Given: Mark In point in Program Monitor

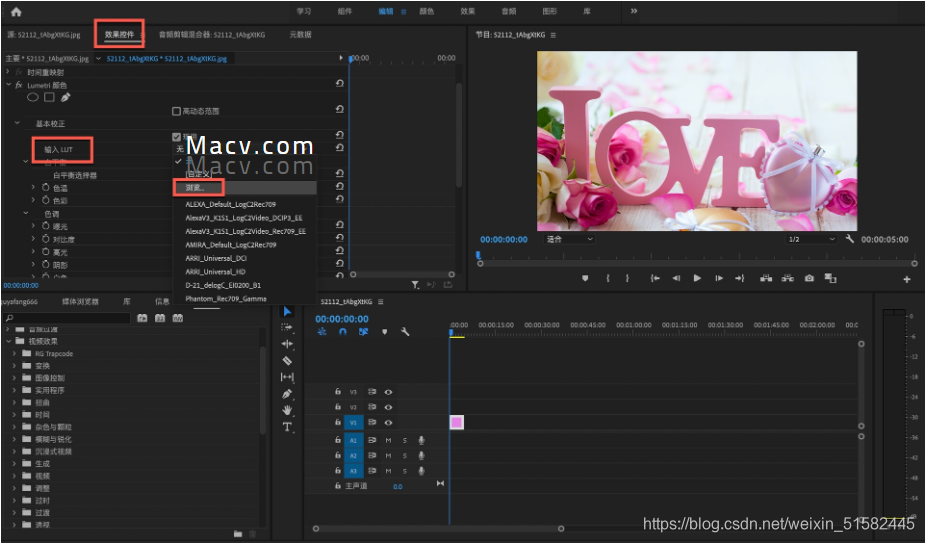Looking at the screenshot, I should (608, 278).
